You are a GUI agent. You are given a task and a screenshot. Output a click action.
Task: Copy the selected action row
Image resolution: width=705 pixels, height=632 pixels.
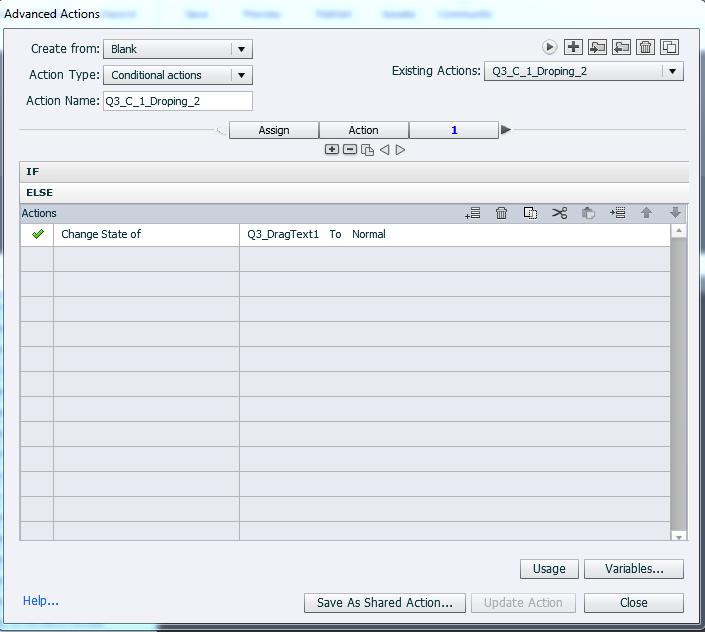[x=531, y=213]
